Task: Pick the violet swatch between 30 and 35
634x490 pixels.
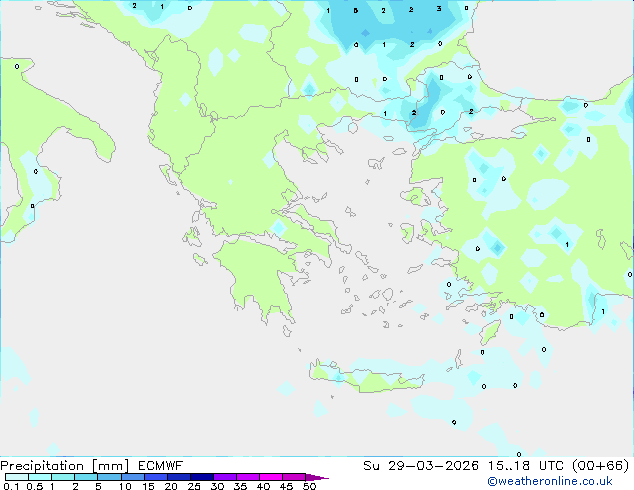Action: tap(225, 477)
